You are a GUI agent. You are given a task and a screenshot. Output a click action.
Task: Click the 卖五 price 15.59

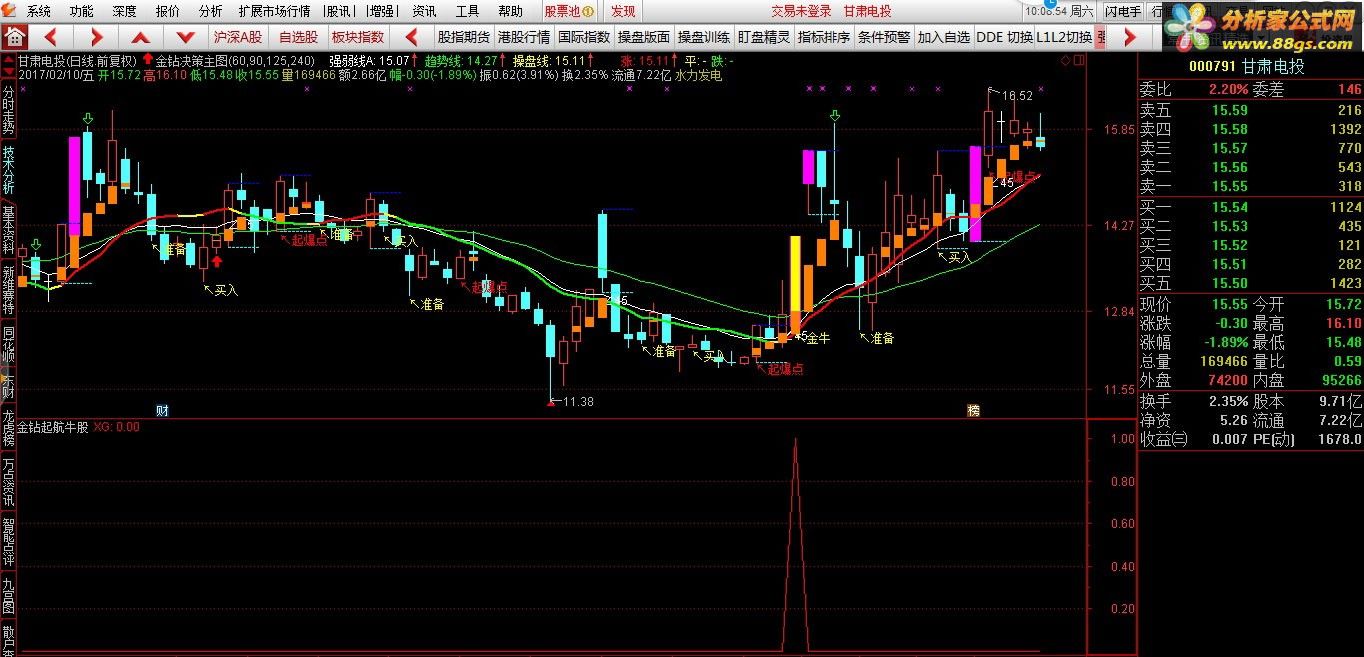[1231, 110]
